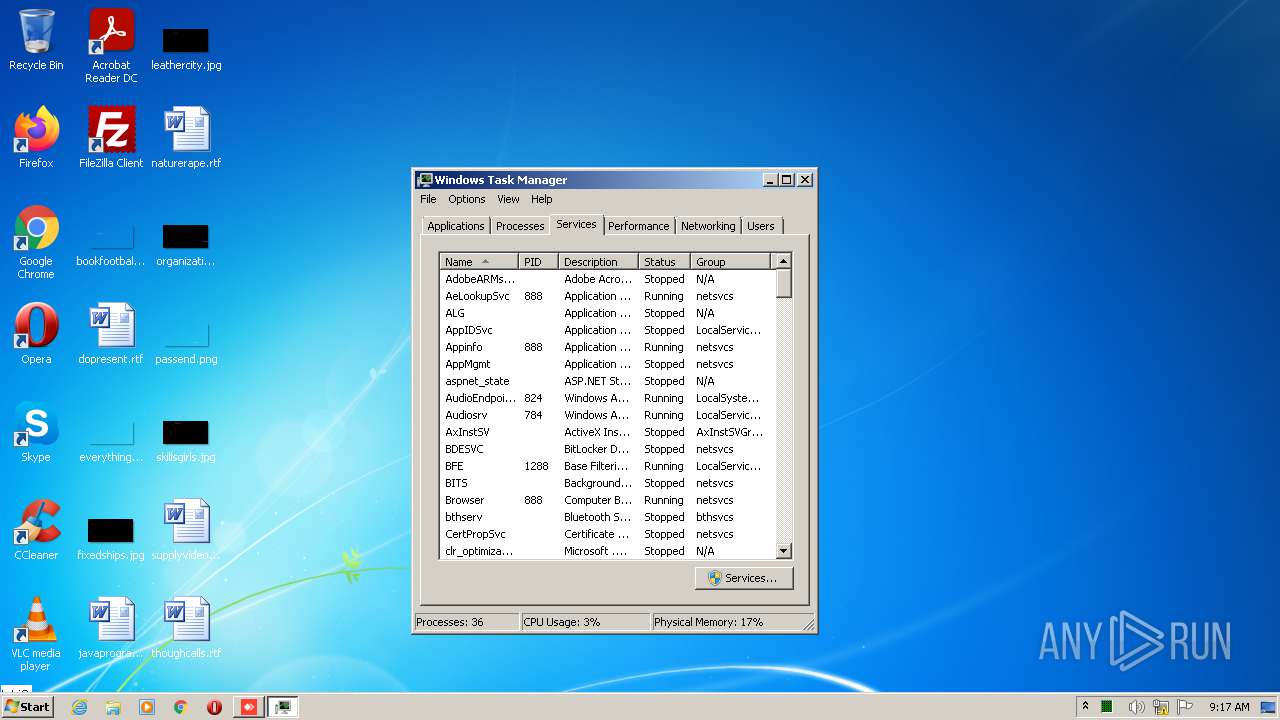Select the CertPropSvc service row
1280x720 pixels.
tap(607, 534)
